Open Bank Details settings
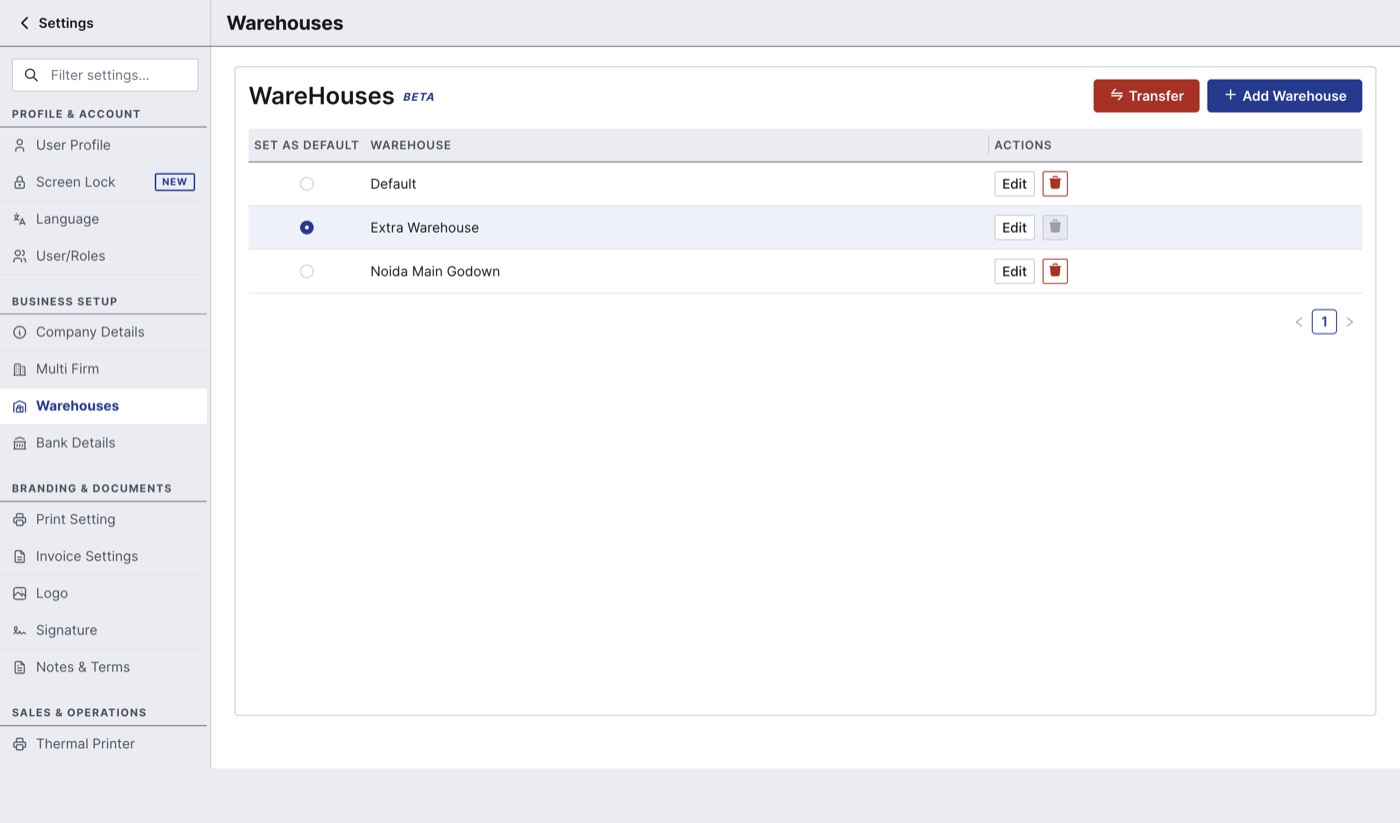Viewport: 1400px width, 823px height. coord(104,443)
